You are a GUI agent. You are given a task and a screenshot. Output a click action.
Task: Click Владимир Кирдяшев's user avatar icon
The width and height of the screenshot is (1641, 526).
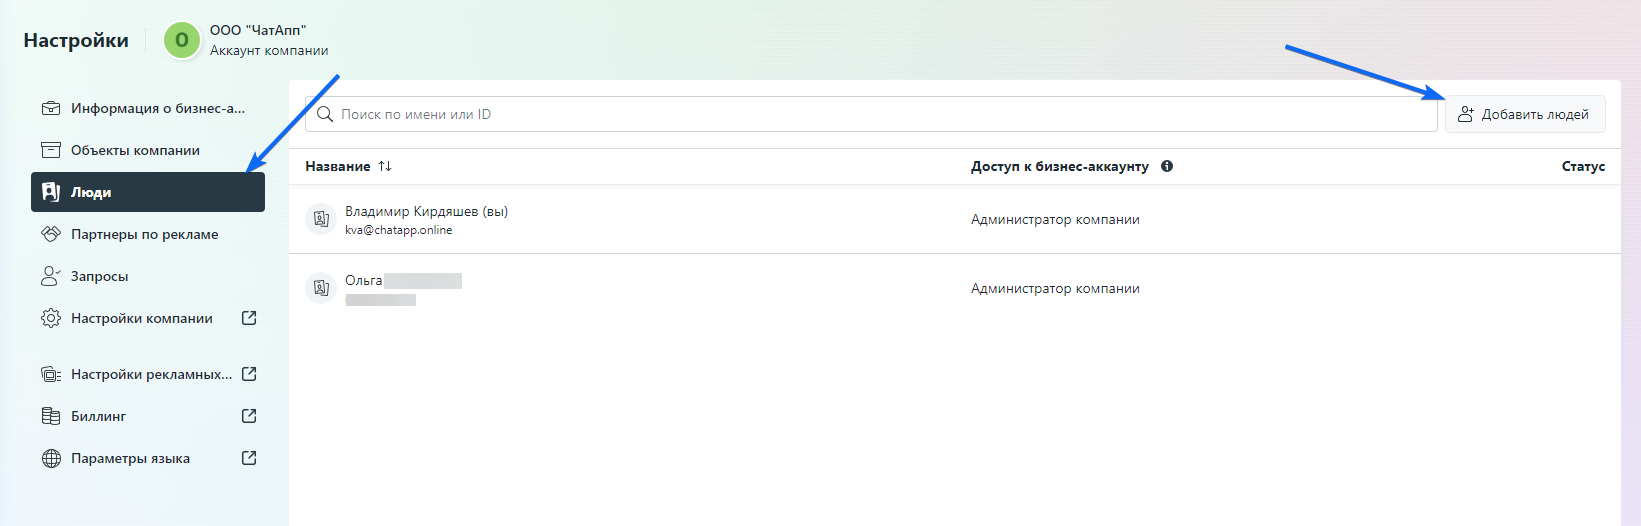click(321, 219)
